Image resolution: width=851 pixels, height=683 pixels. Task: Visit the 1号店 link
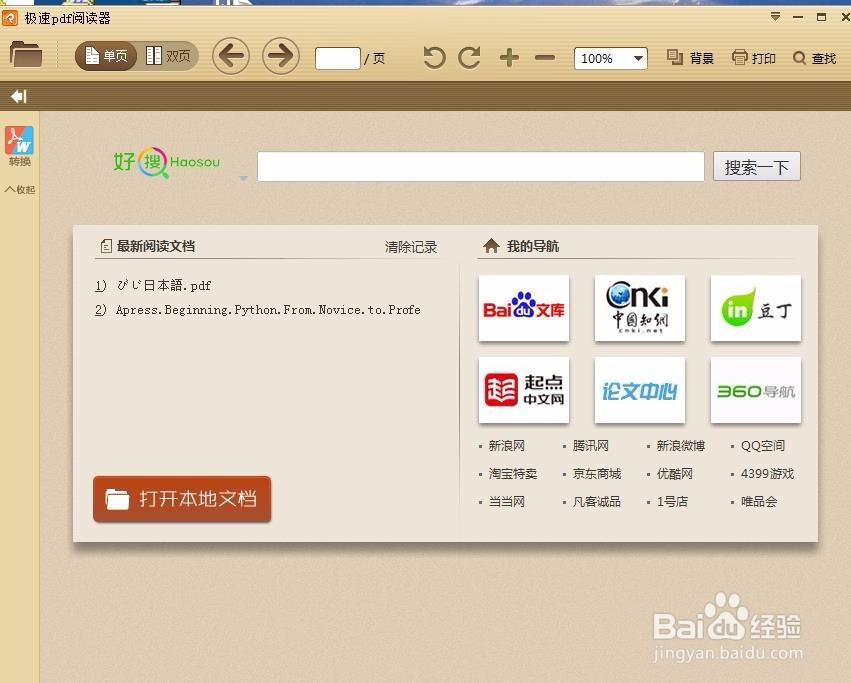(x=672, y=502)
